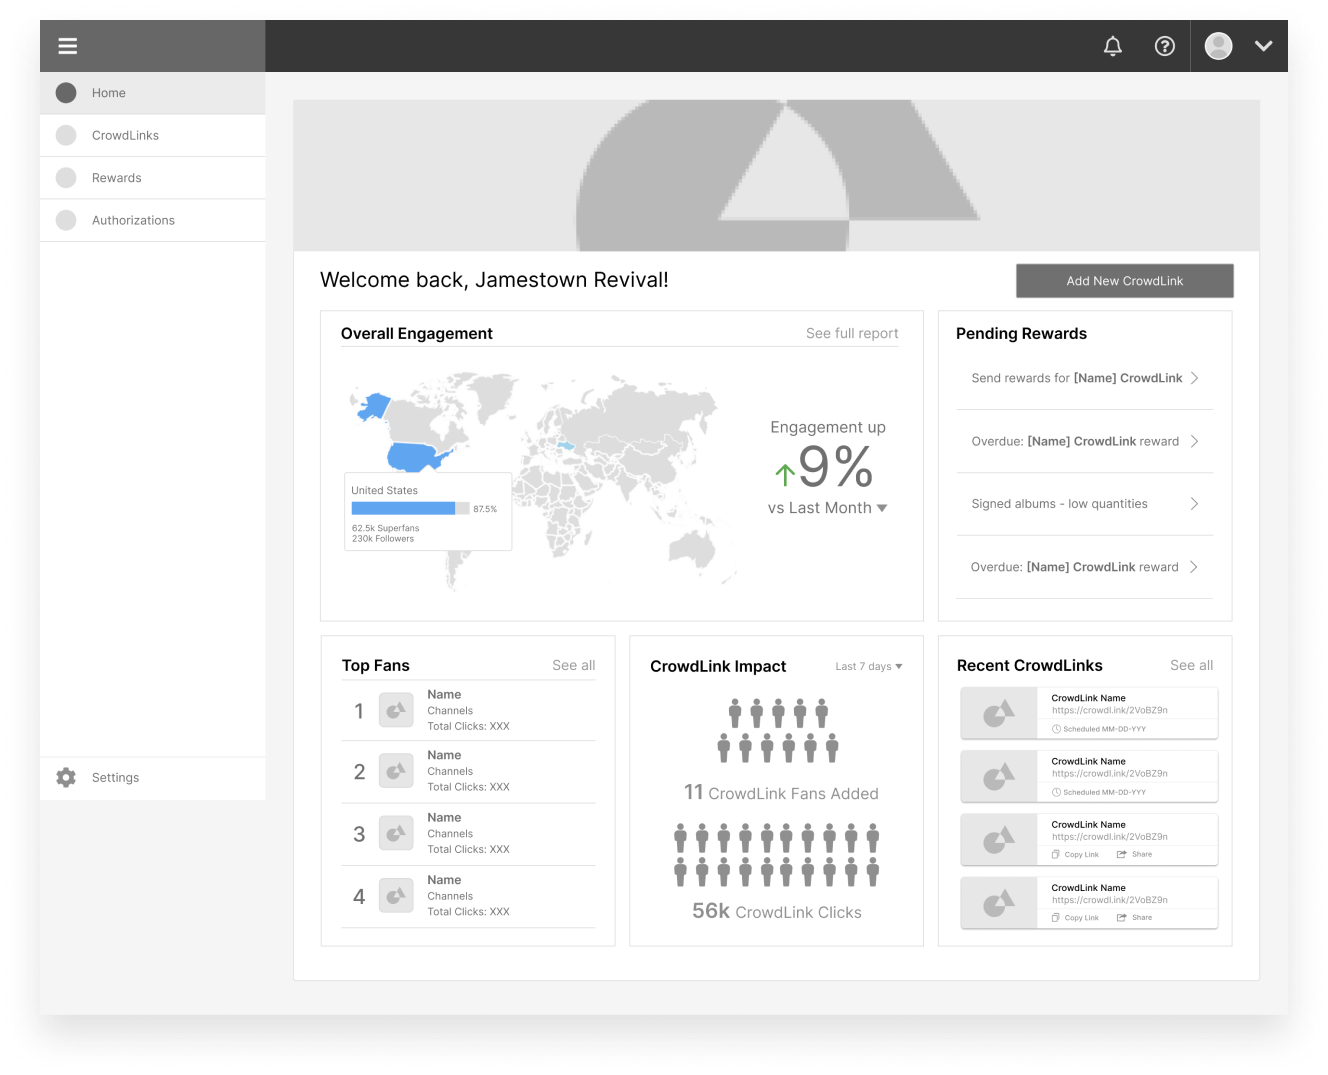Viewport: 1328px width, 1075px height.
Task: Click the help question mark icon
Action: pos(1165,46)
